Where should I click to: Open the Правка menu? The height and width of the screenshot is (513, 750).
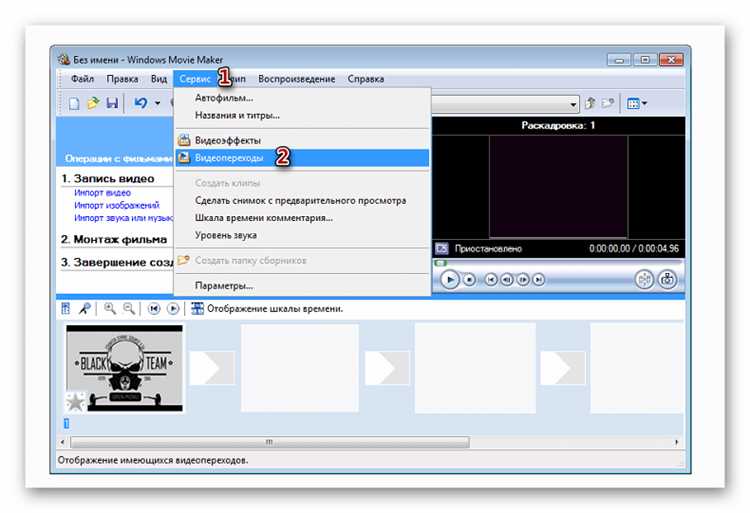click(122, 79)
